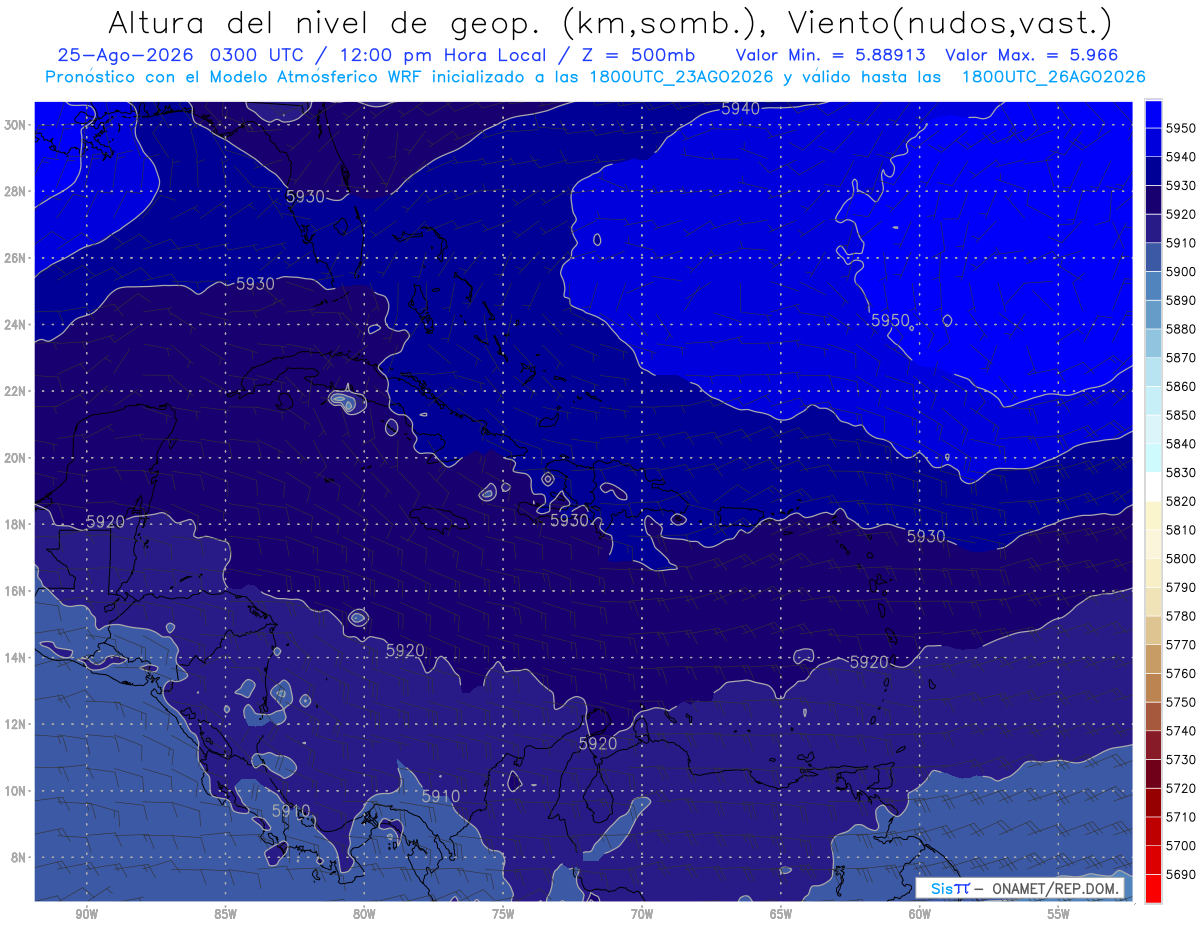Screen dimensions: 1200x927
Task: Click the valid-until time '1800UTC_26AGO2026'
Action: click(x=1052, y=77)
